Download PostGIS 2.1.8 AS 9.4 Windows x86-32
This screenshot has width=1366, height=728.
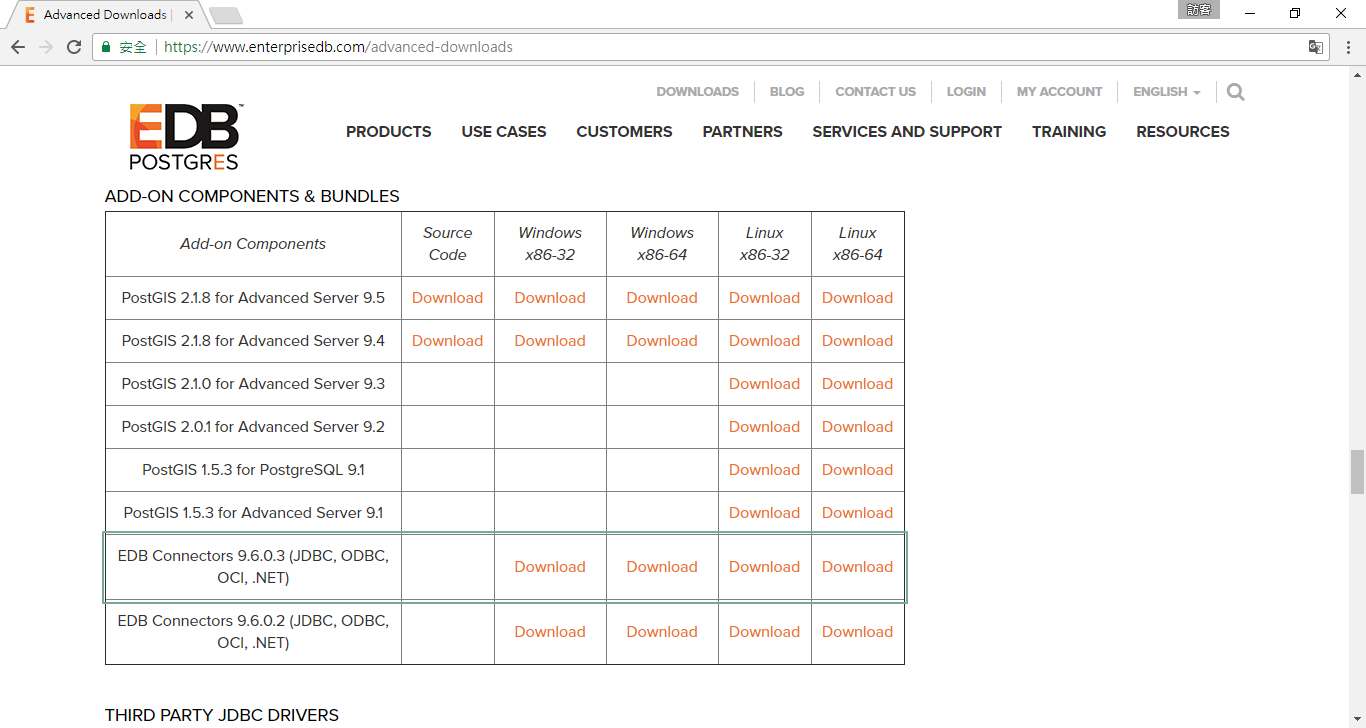tap(550, 341)
